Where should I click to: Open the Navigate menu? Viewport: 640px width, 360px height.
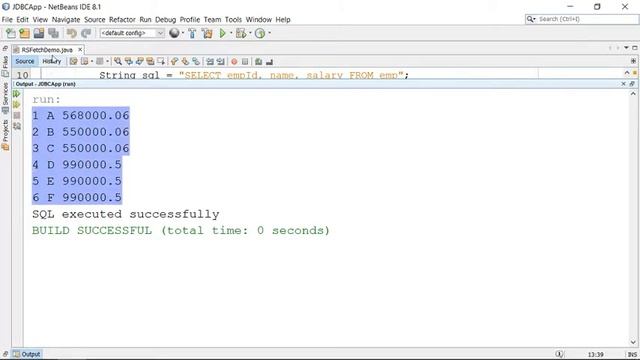click(x=66, y=20)
